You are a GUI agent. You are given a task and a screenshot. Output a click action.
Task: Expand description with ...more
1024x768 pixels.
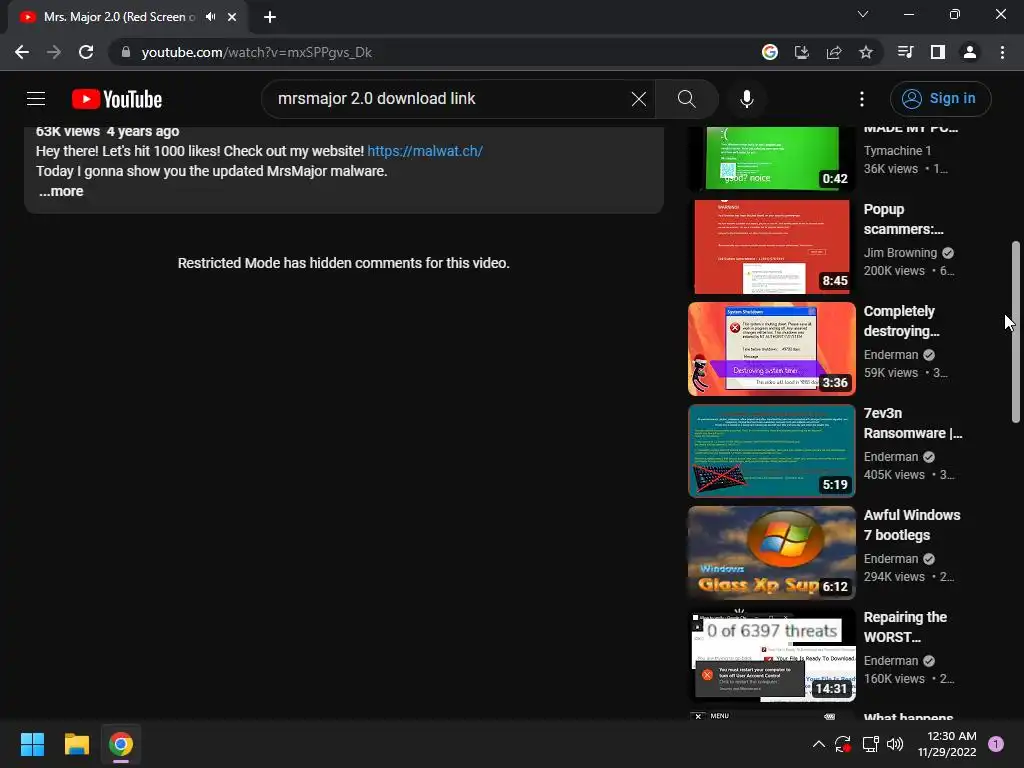tap(61, 191)
